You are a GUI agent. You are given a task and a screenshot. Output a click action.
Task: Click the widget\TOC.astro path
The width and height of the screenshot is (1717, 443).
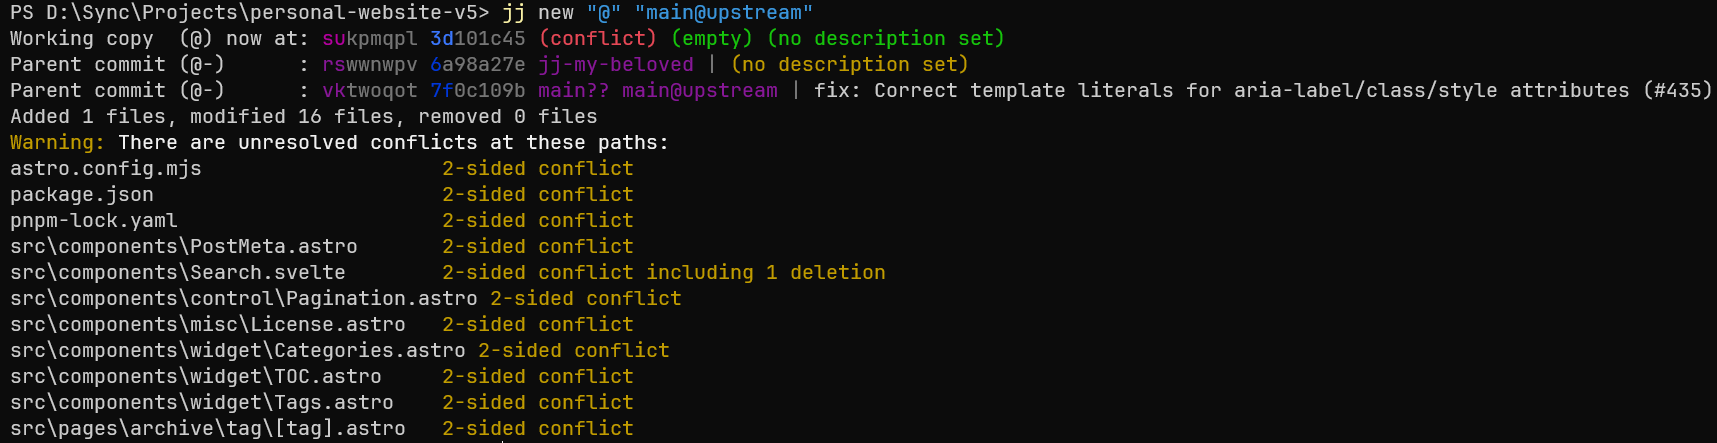pos(196,376)
